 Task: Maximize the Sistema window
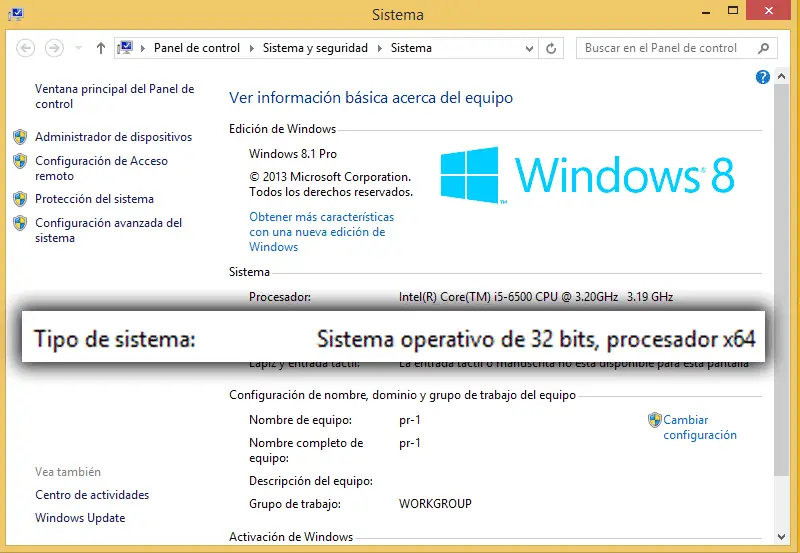pos(733,11)
